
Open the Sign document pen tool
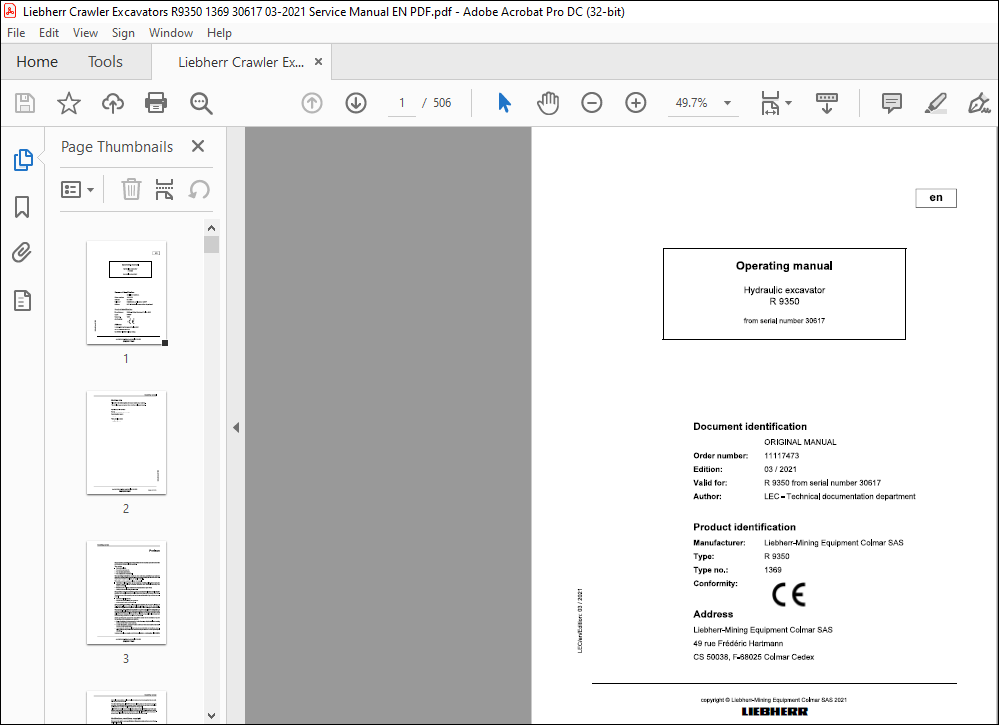pyautogui.click(x=979, y=103)
